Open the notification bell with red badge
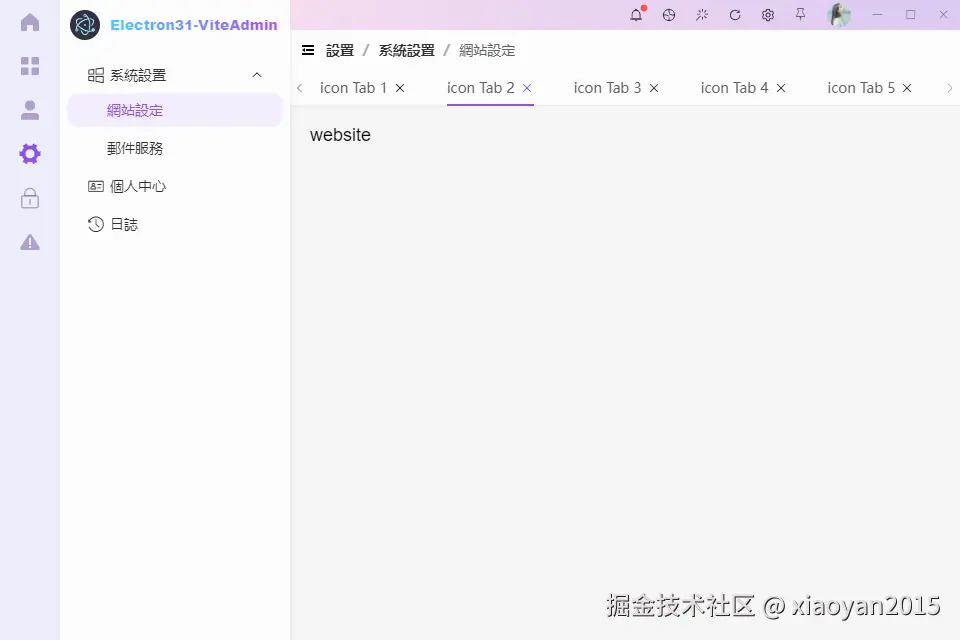Screen dimensions: 960x640 635,14
